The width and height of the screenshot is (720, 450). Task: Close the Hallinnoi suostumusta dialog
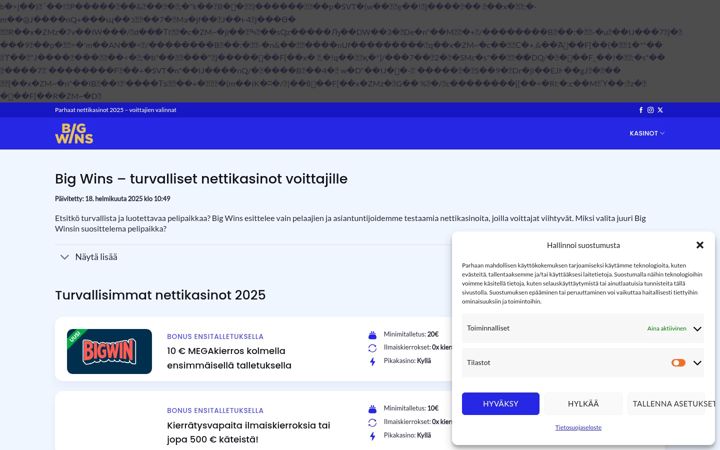tap(700, 245)
